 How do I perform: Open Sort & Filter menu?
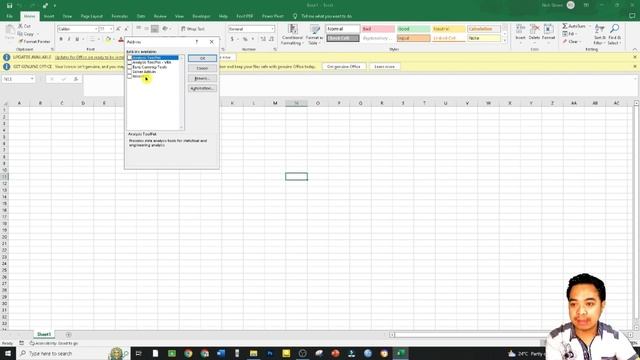[599, 34]
